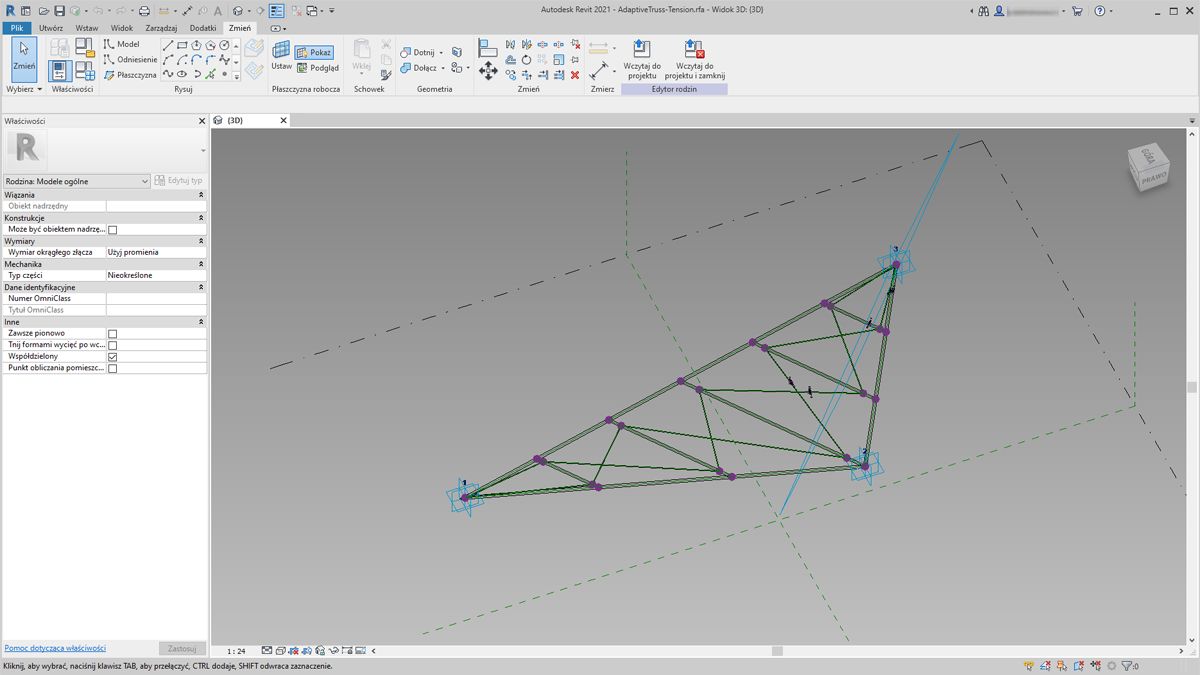Click the Dołącz join geometry tool
1200x675 pixels.
422,68
